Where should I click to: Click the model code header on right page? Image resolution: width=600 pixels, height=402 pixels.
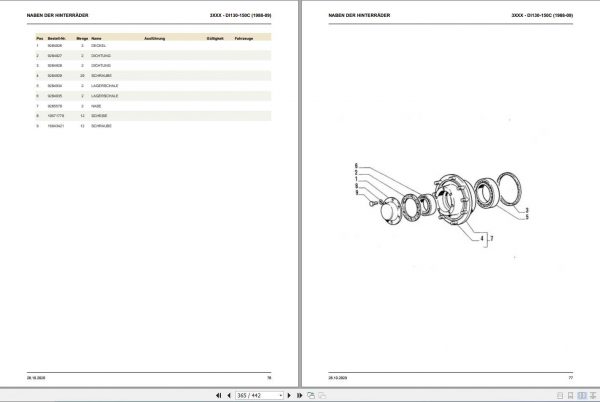pos(542,15)
